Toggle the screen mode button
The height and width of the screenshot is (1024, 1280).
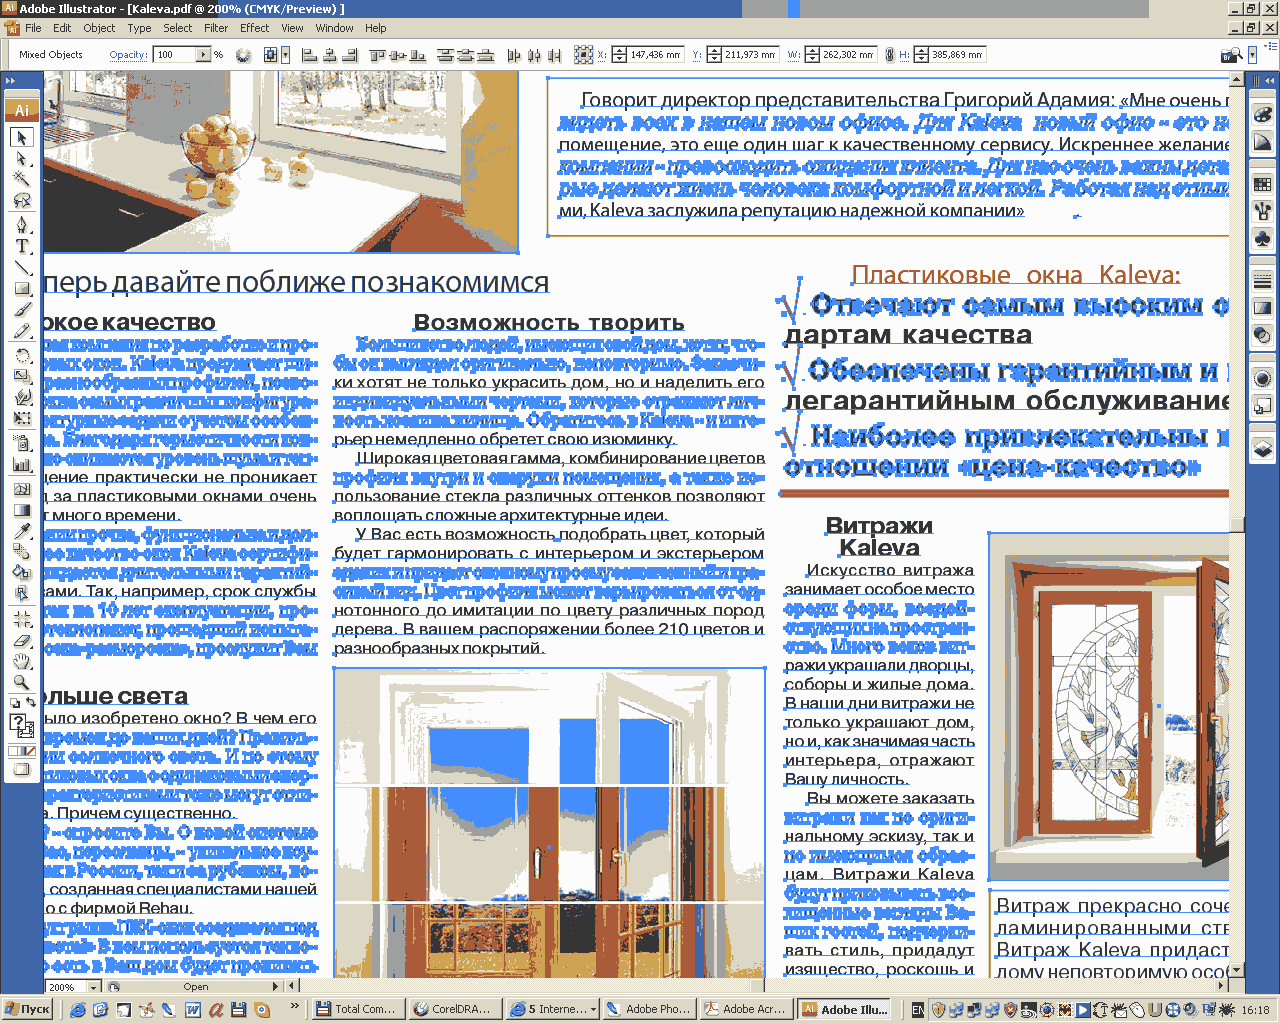pyautogui.click(x=22, y=770)
